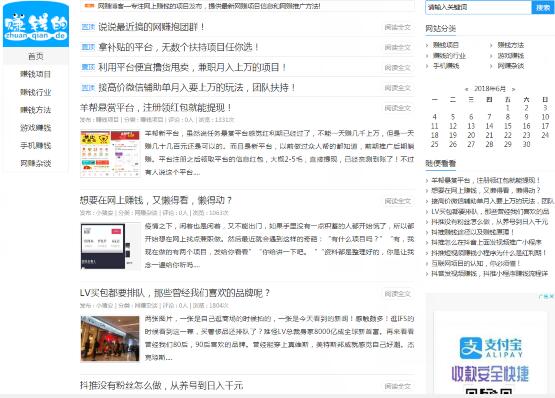The width and height of the screenshot is (555, 398).
Task: Click the Alipay advertisement logo
Action: (490, 348)
